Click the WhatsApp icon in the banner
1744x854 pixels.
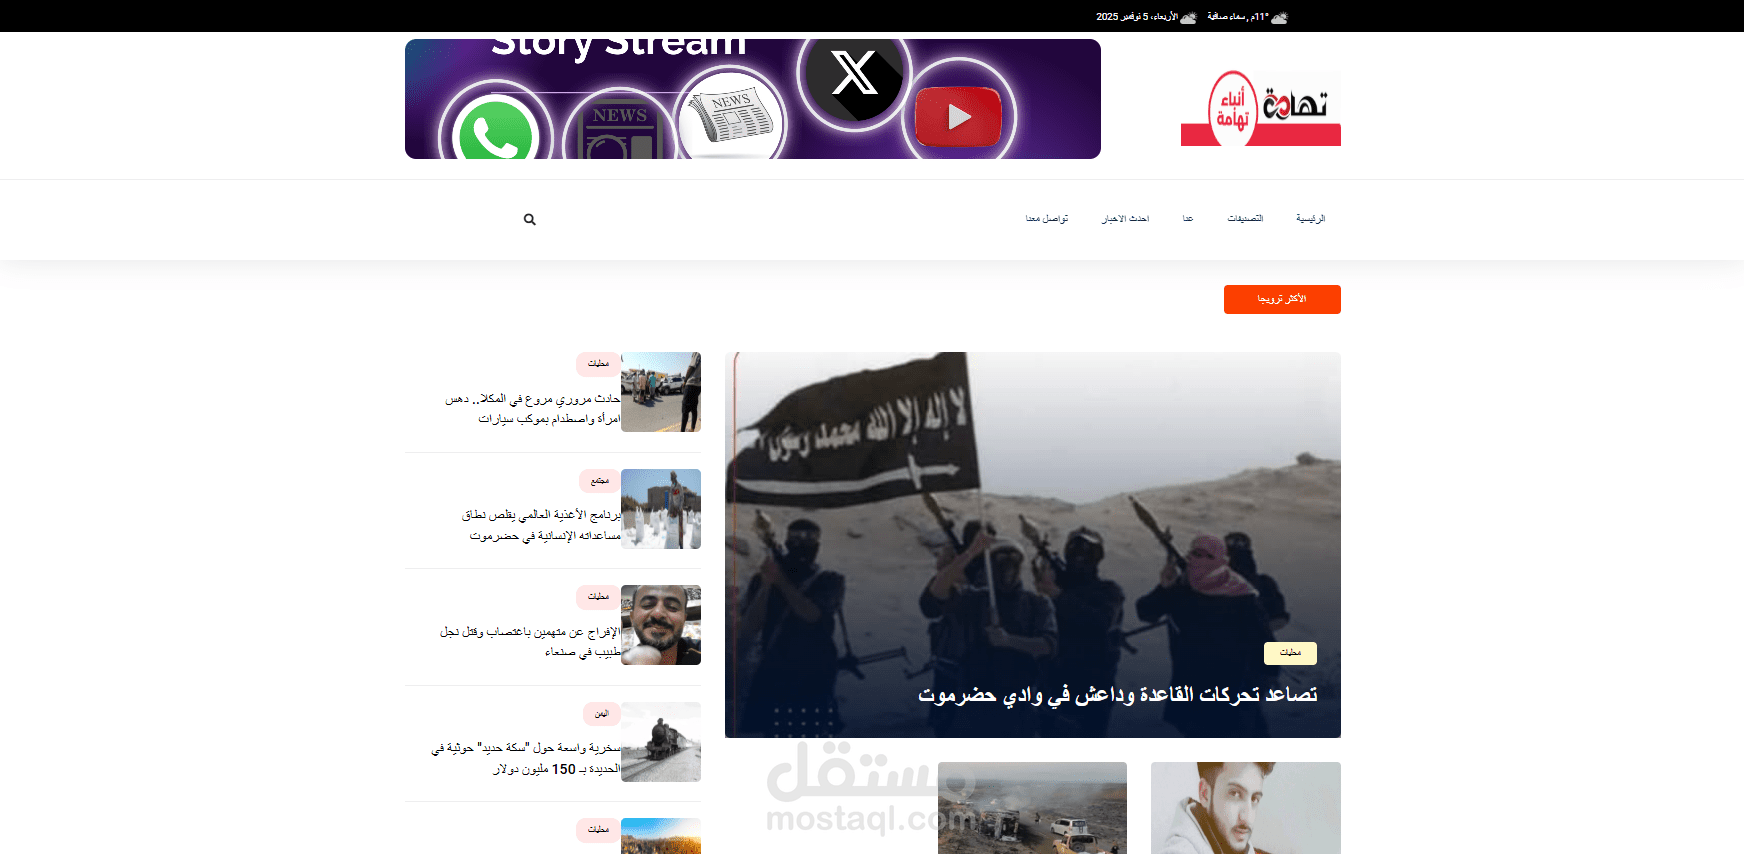tap(494, 128)
